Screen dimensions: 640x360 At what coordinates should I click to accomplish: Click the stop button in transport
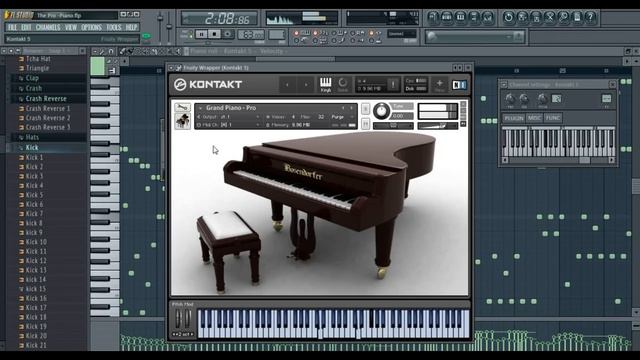214,34
